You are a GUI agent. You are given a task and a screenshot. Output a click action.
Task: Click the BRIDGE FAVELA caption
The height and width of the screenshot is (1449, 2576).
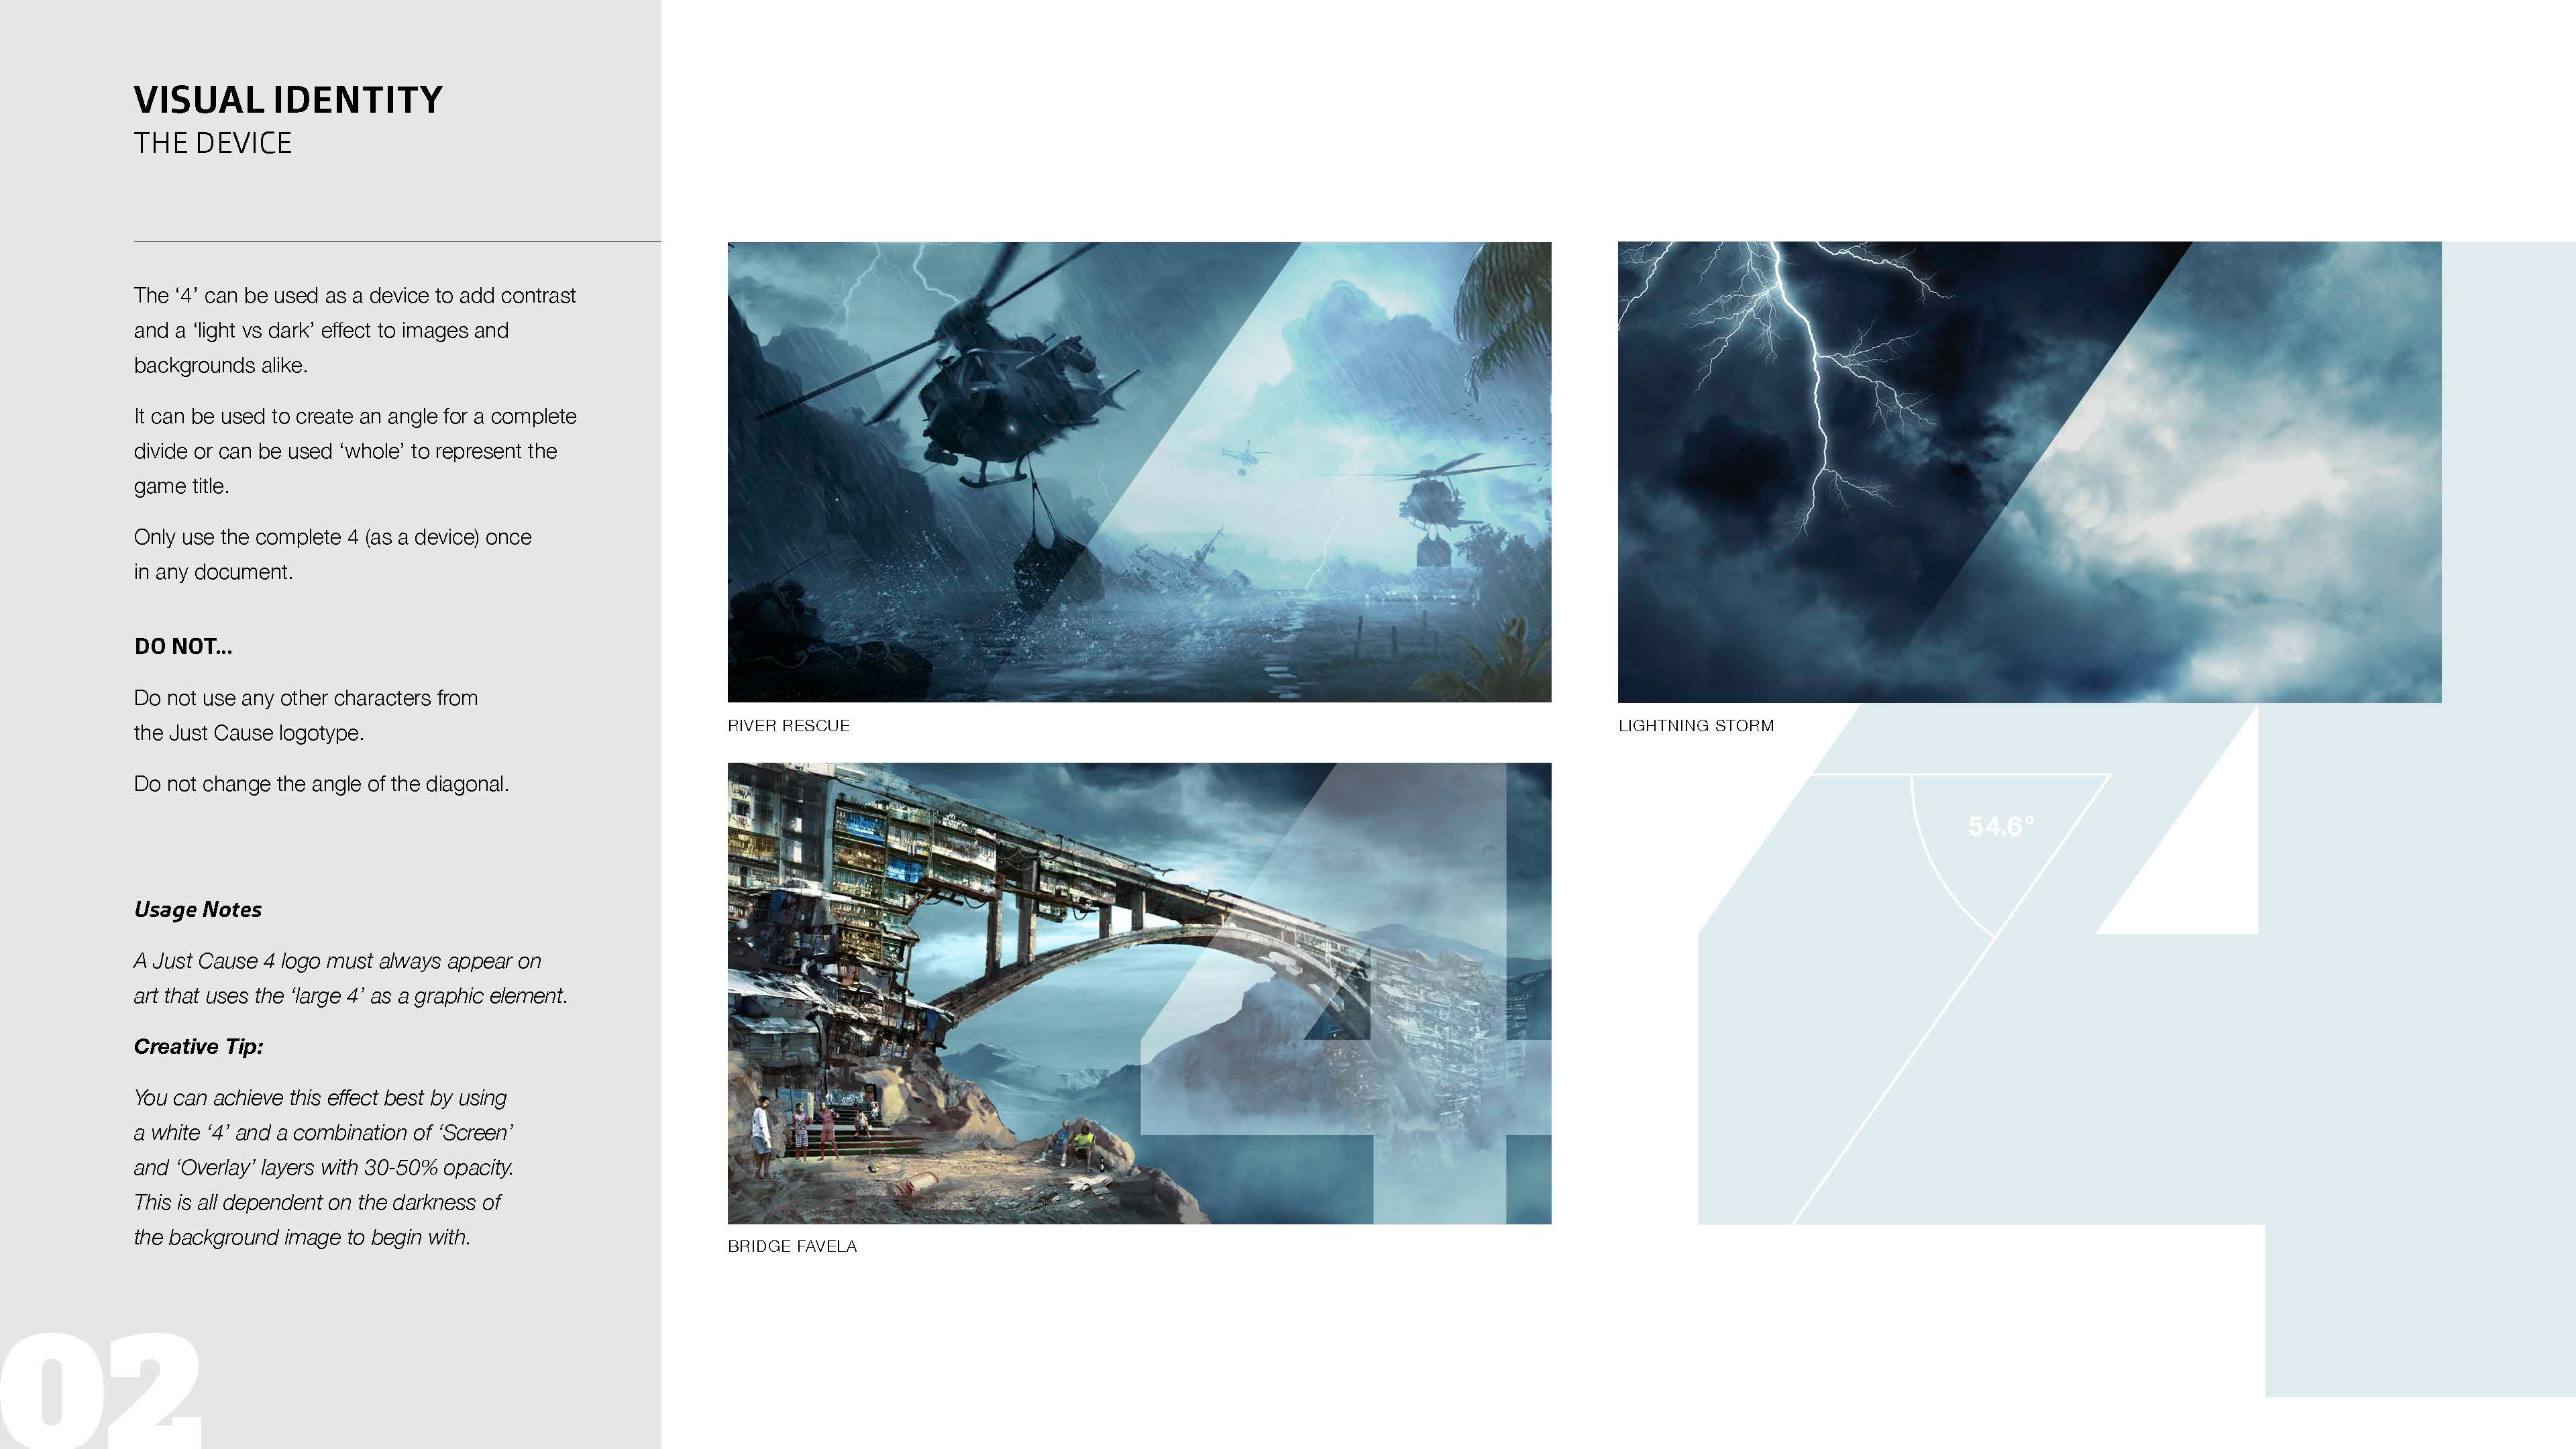pos(792,1247)
